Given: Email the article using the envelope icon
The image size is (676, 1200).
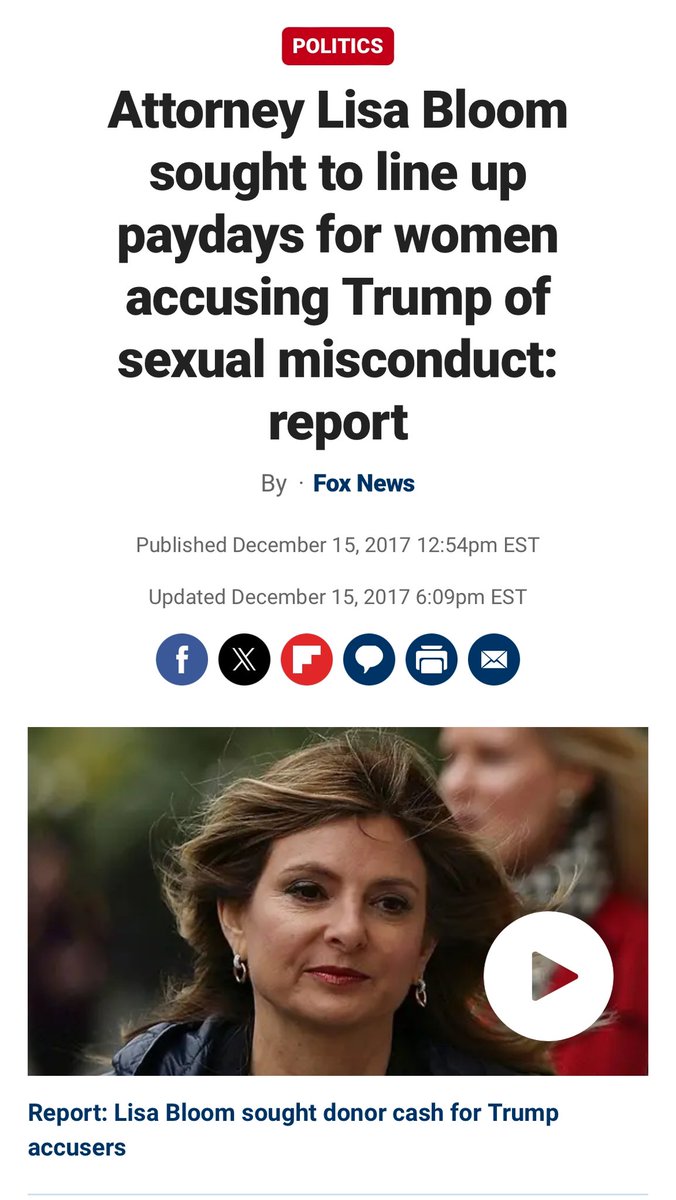Looking at the screenshot, I should coord(494,660).
